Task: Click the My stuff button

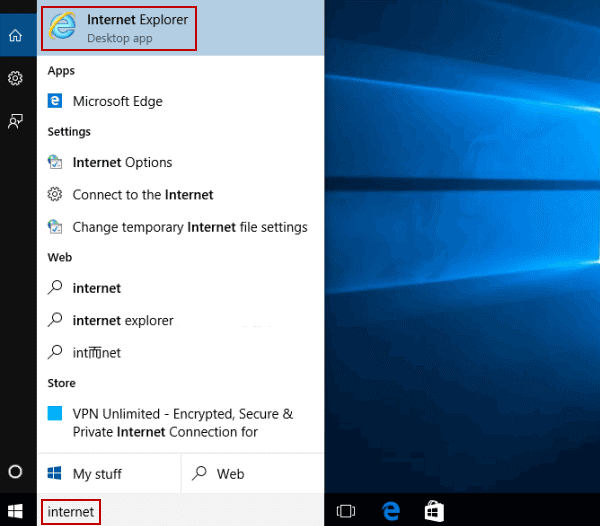Action: pyautogui.click(x=109, y=474)
